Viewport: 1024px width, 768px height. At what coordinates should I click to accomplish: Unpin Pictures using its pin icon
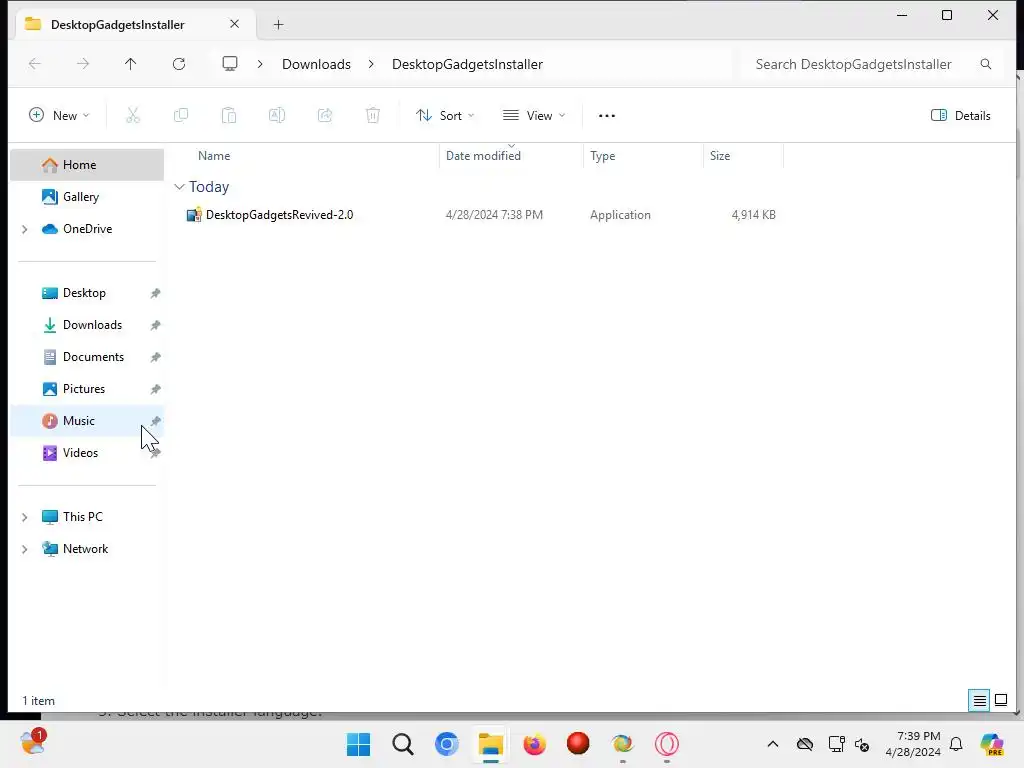(155, 389)
